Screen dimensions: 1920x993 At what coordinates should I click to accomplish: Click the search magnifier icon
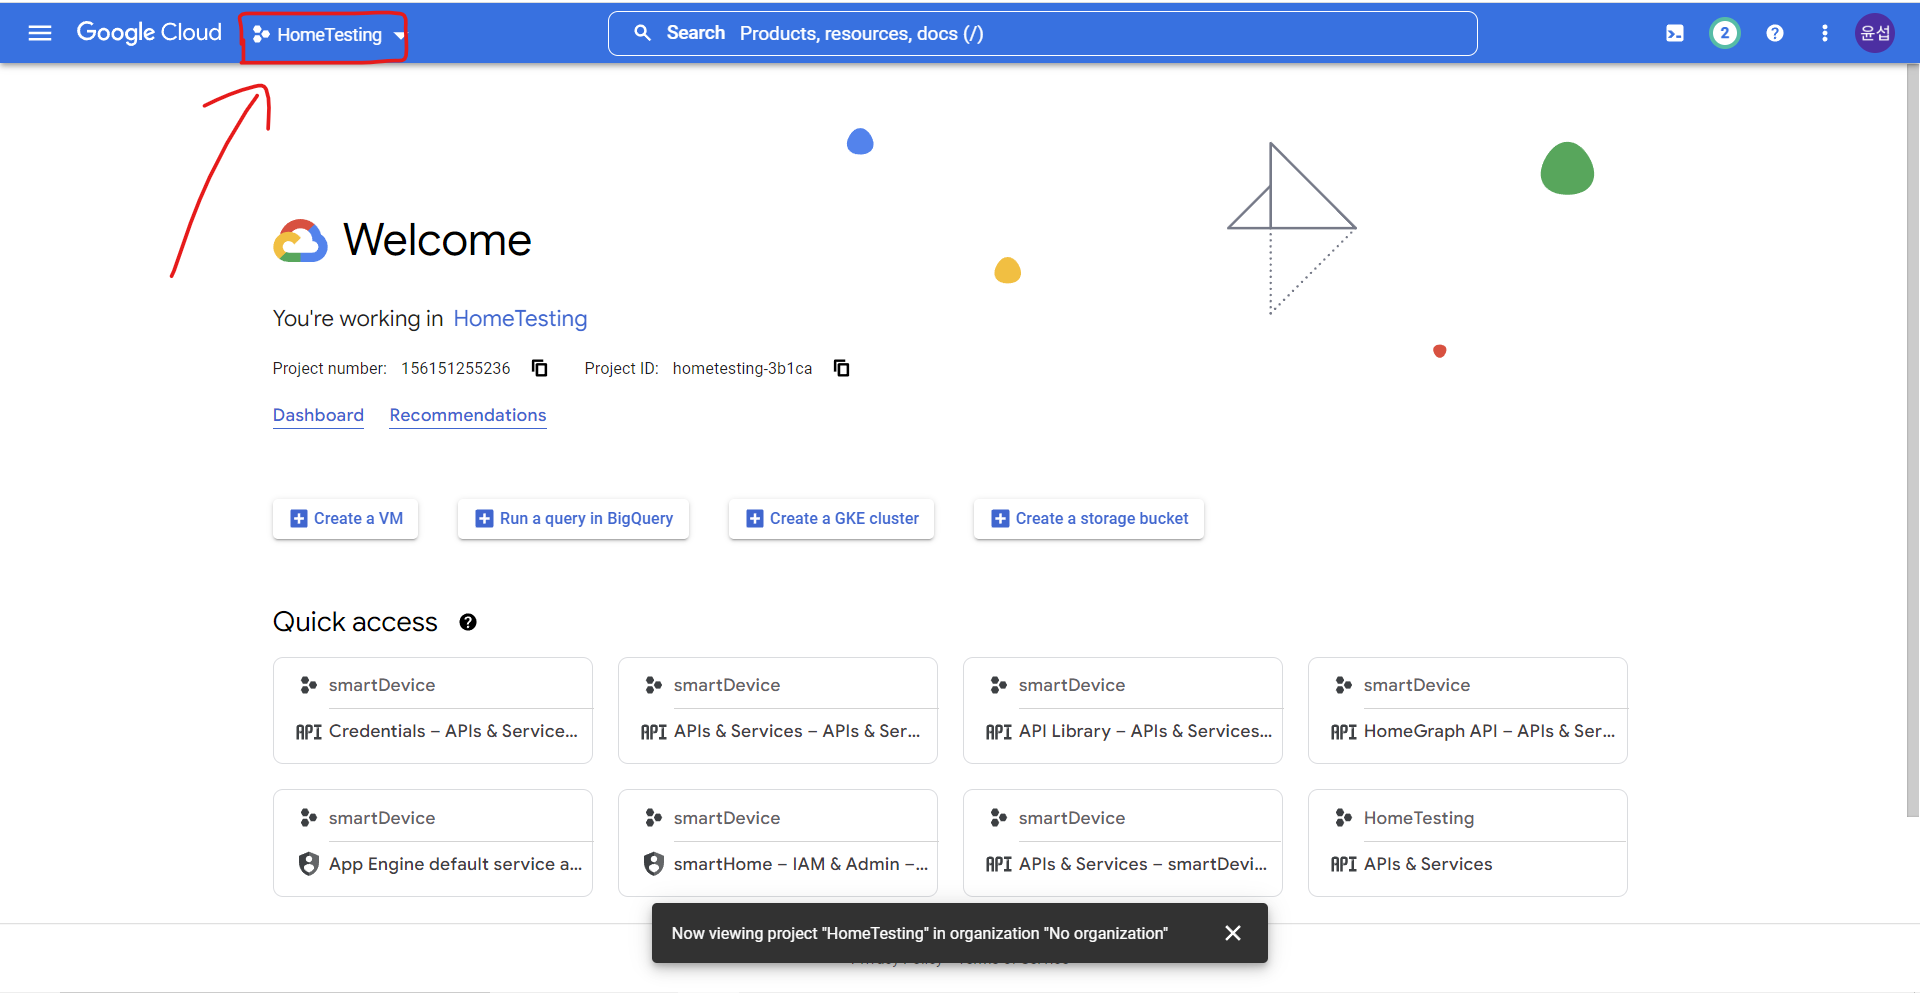coord(643,33)
